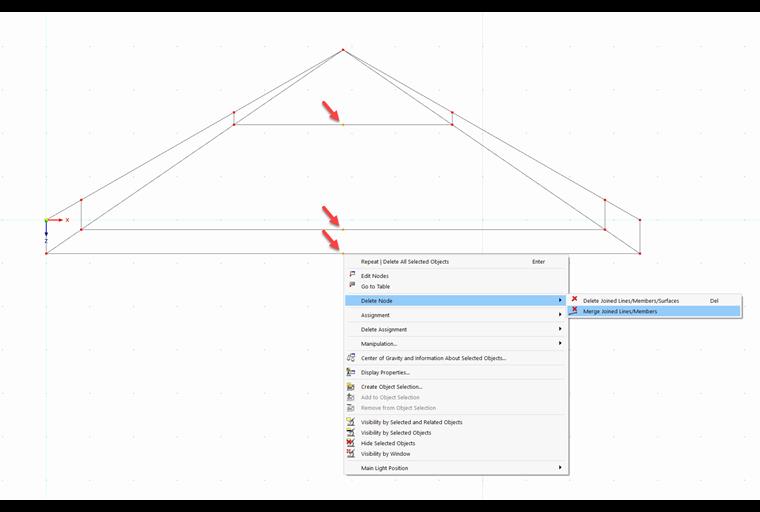Select the origin node at the X-Z axes
This screenshot has height=512, width=760.
click(47, 220)
